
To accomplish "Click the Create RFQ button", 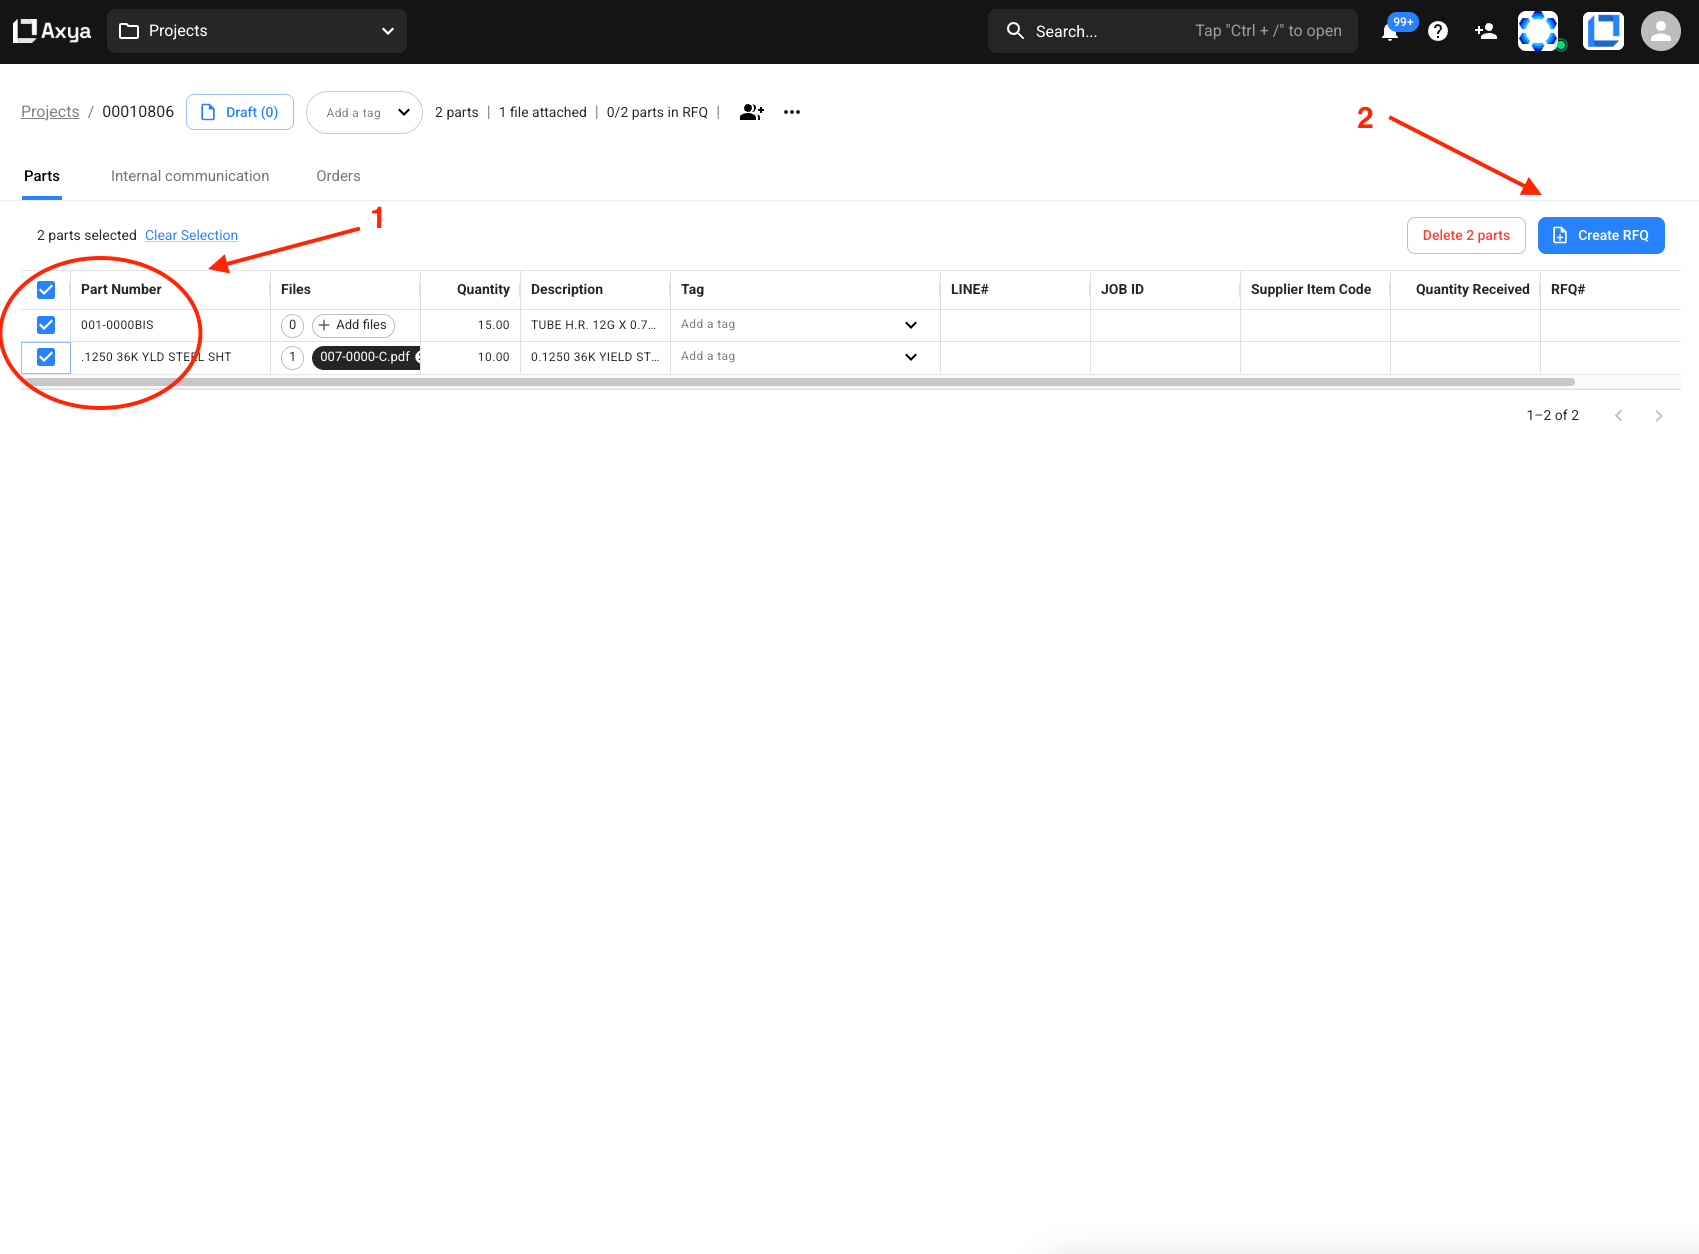I will pos(1600,235).
